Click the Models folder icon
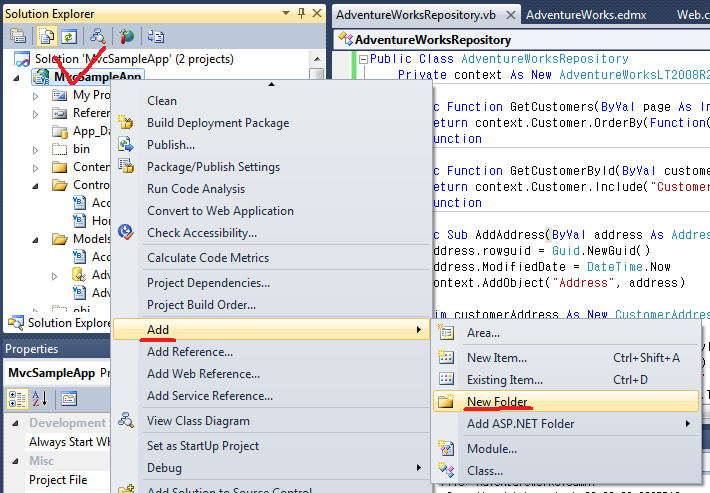 tap(59, 239)
